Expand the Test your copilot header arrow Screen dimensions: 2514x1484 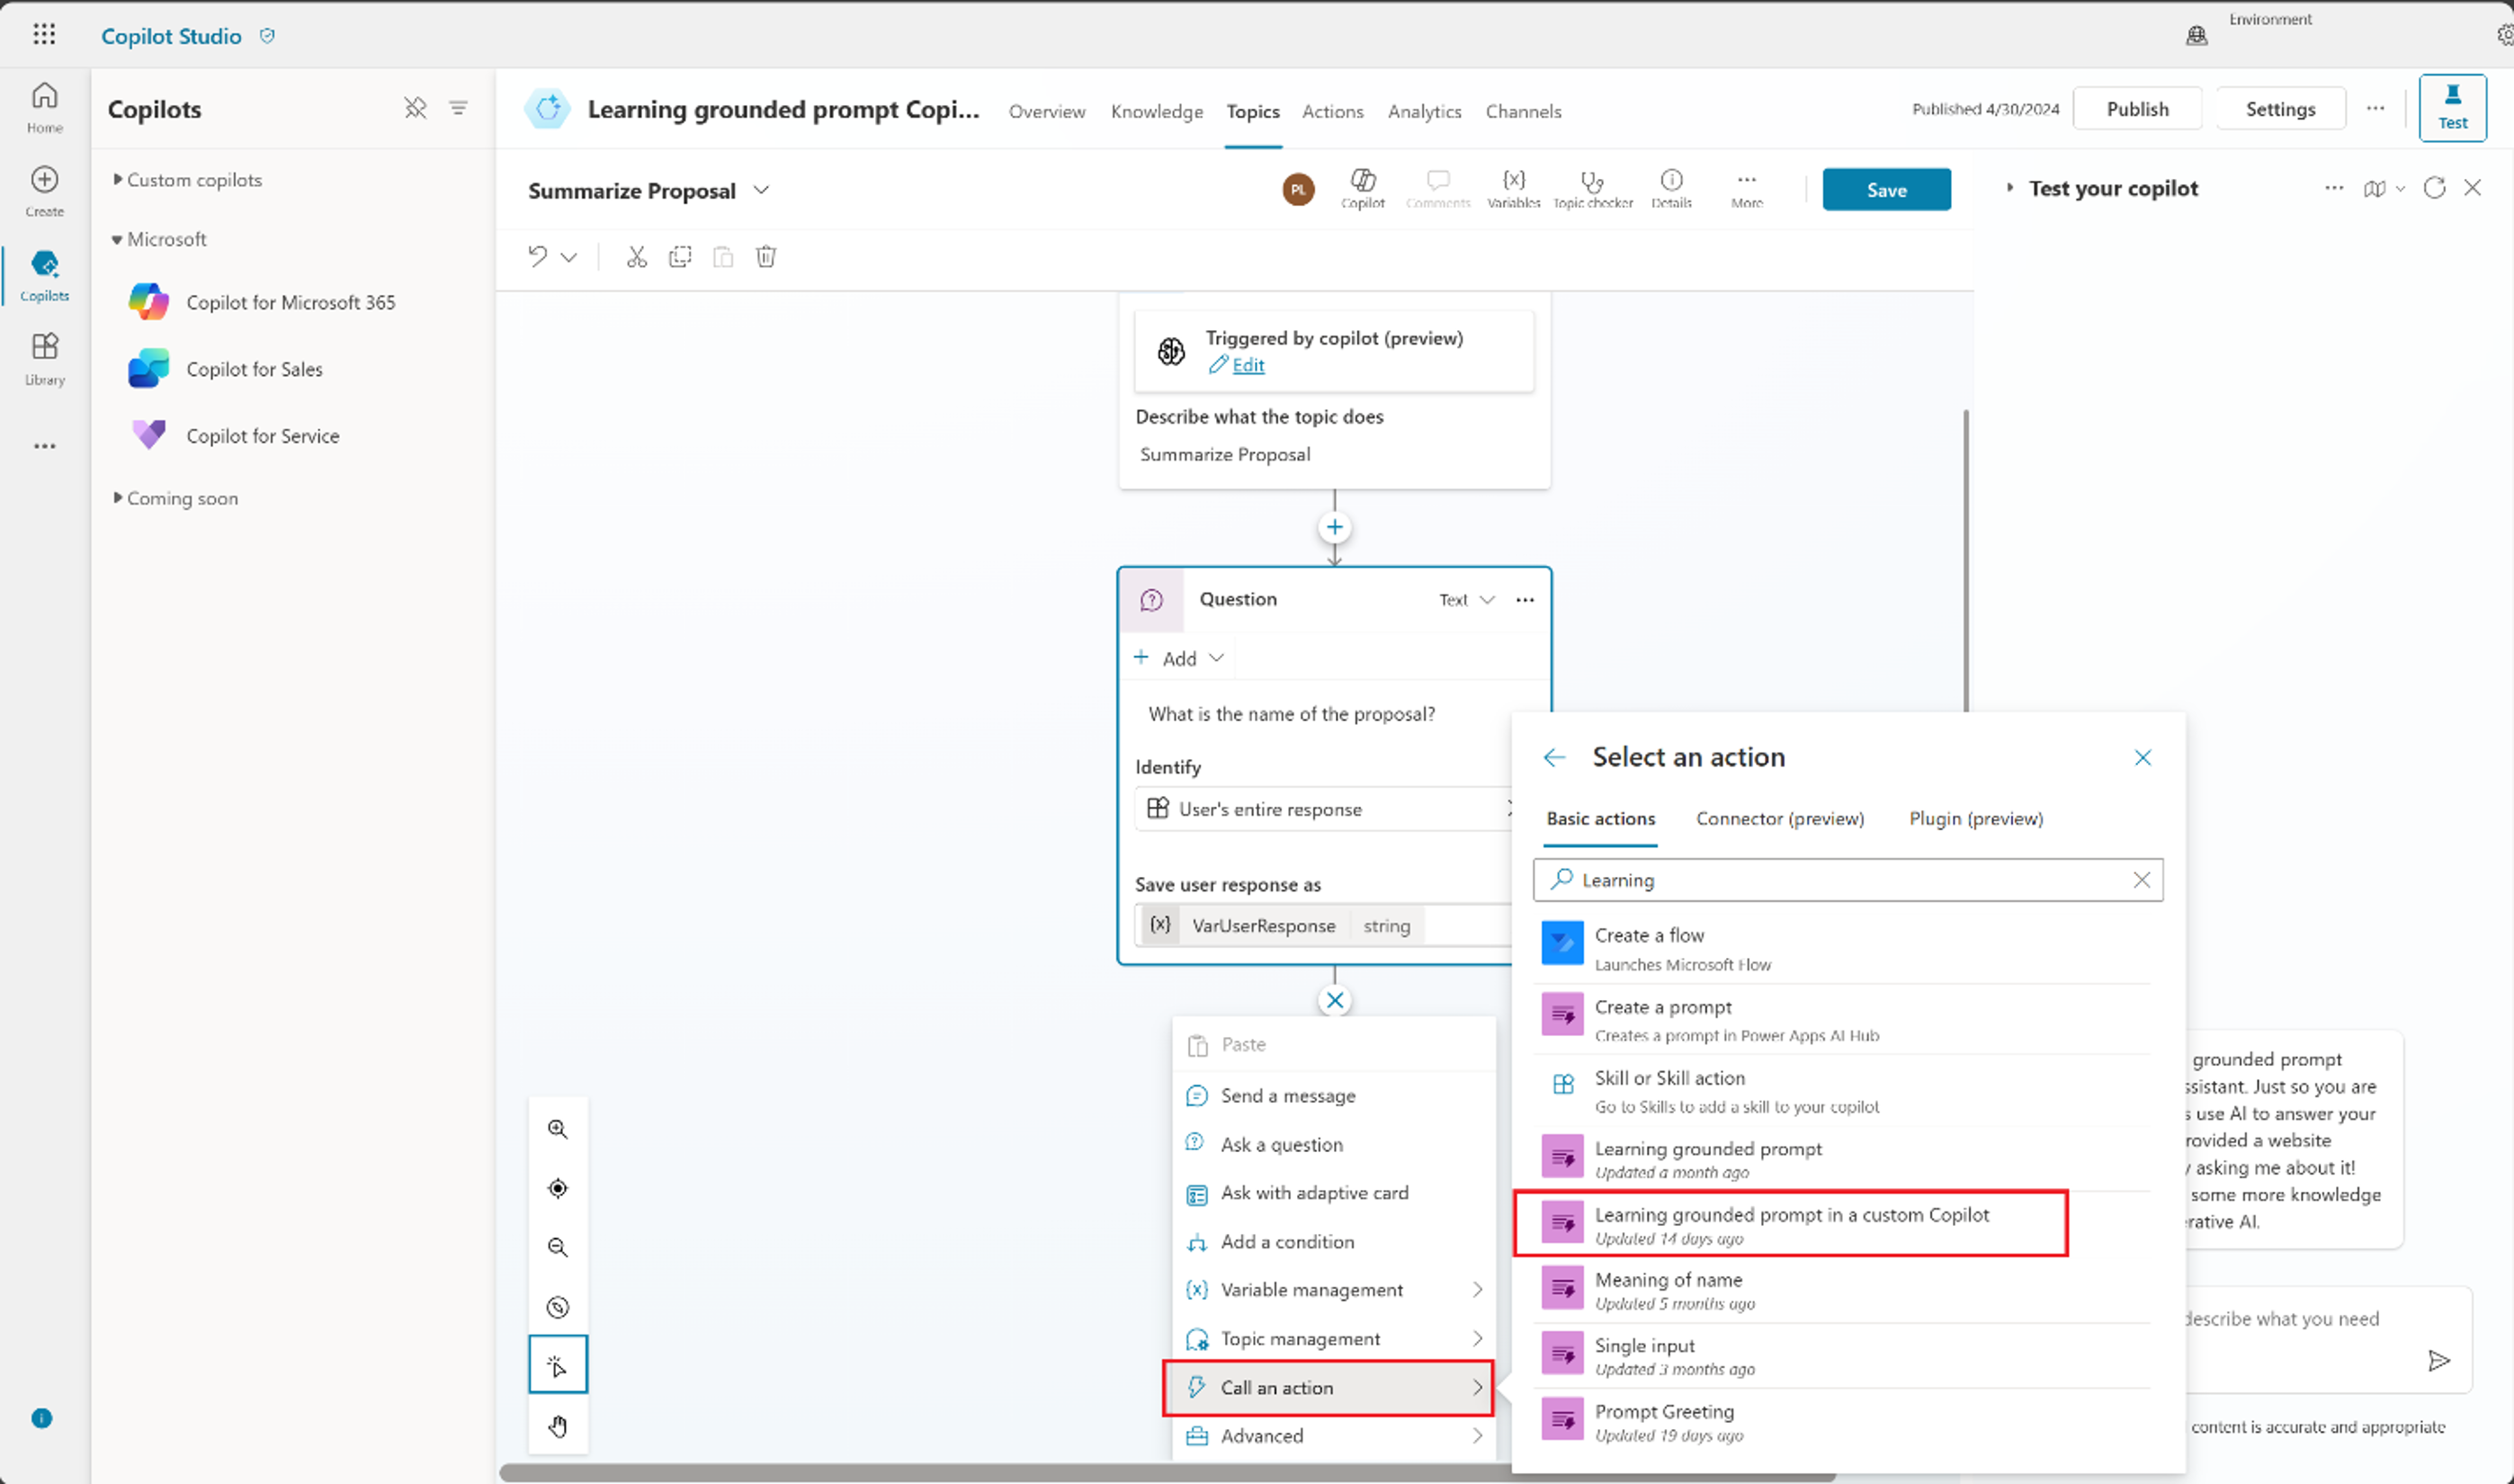[x=2009, y=188]
